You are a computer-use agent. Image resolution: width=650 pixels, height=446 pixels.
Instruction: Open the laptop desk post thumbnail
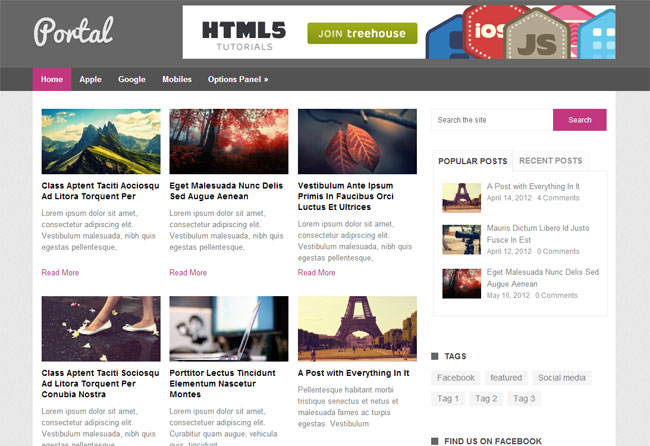coord(229,329)
